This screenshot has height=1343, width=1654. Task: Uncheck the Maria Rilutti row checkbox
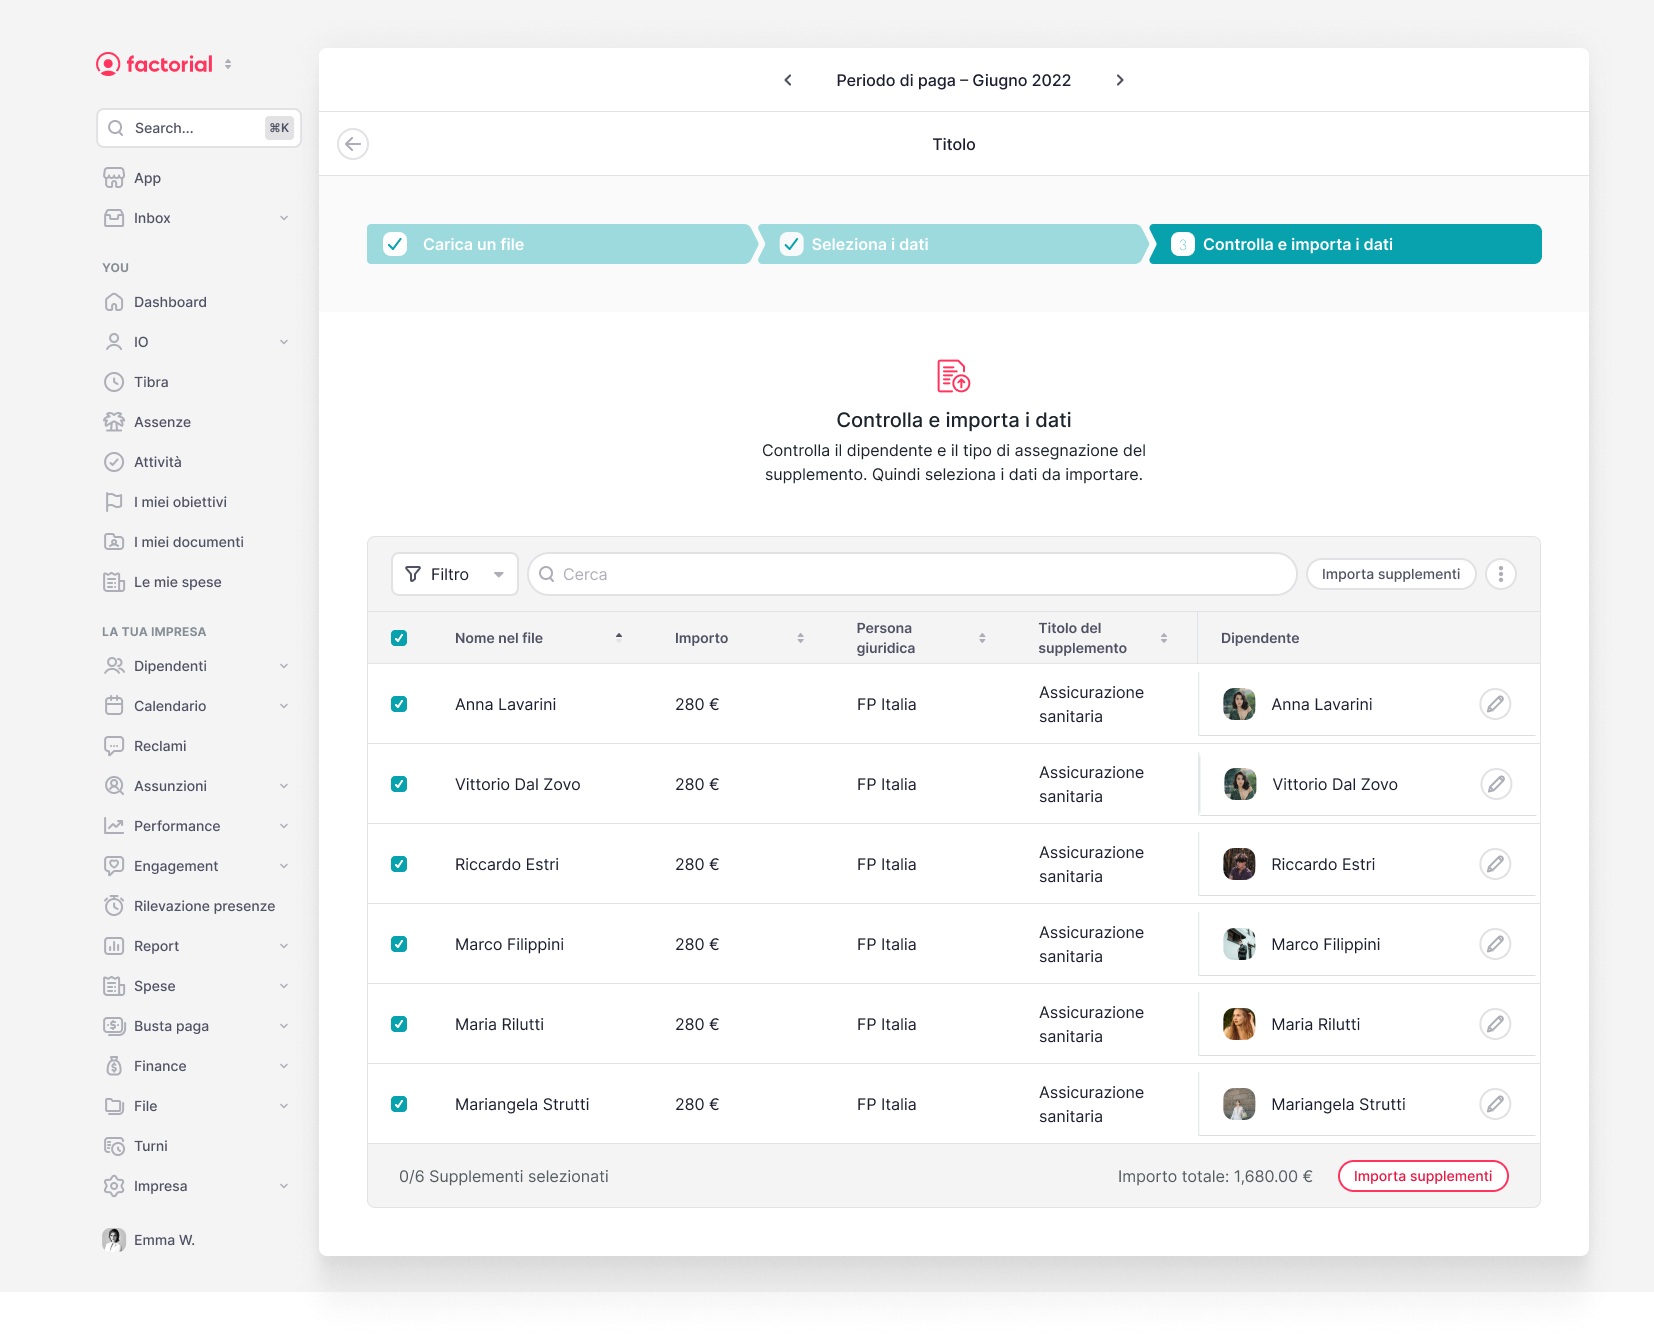click(399, 1024)
